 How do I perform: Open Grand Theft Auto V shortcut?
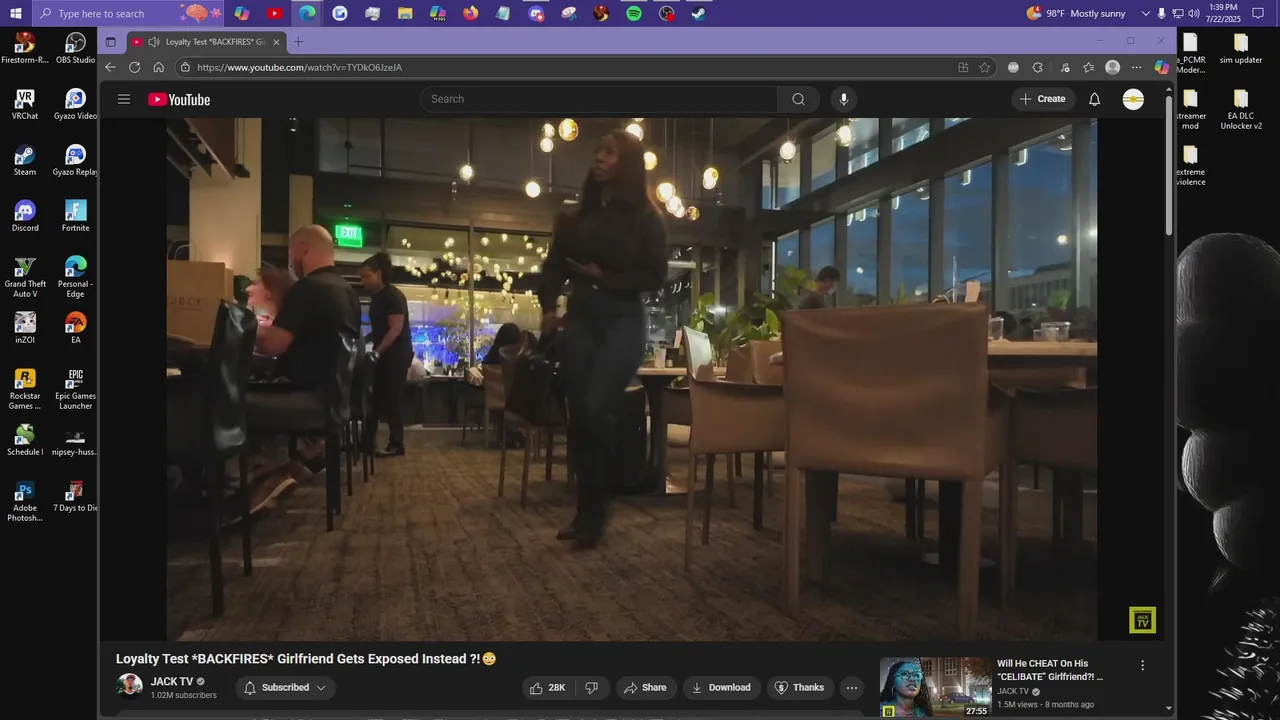(x=25, y=277)
